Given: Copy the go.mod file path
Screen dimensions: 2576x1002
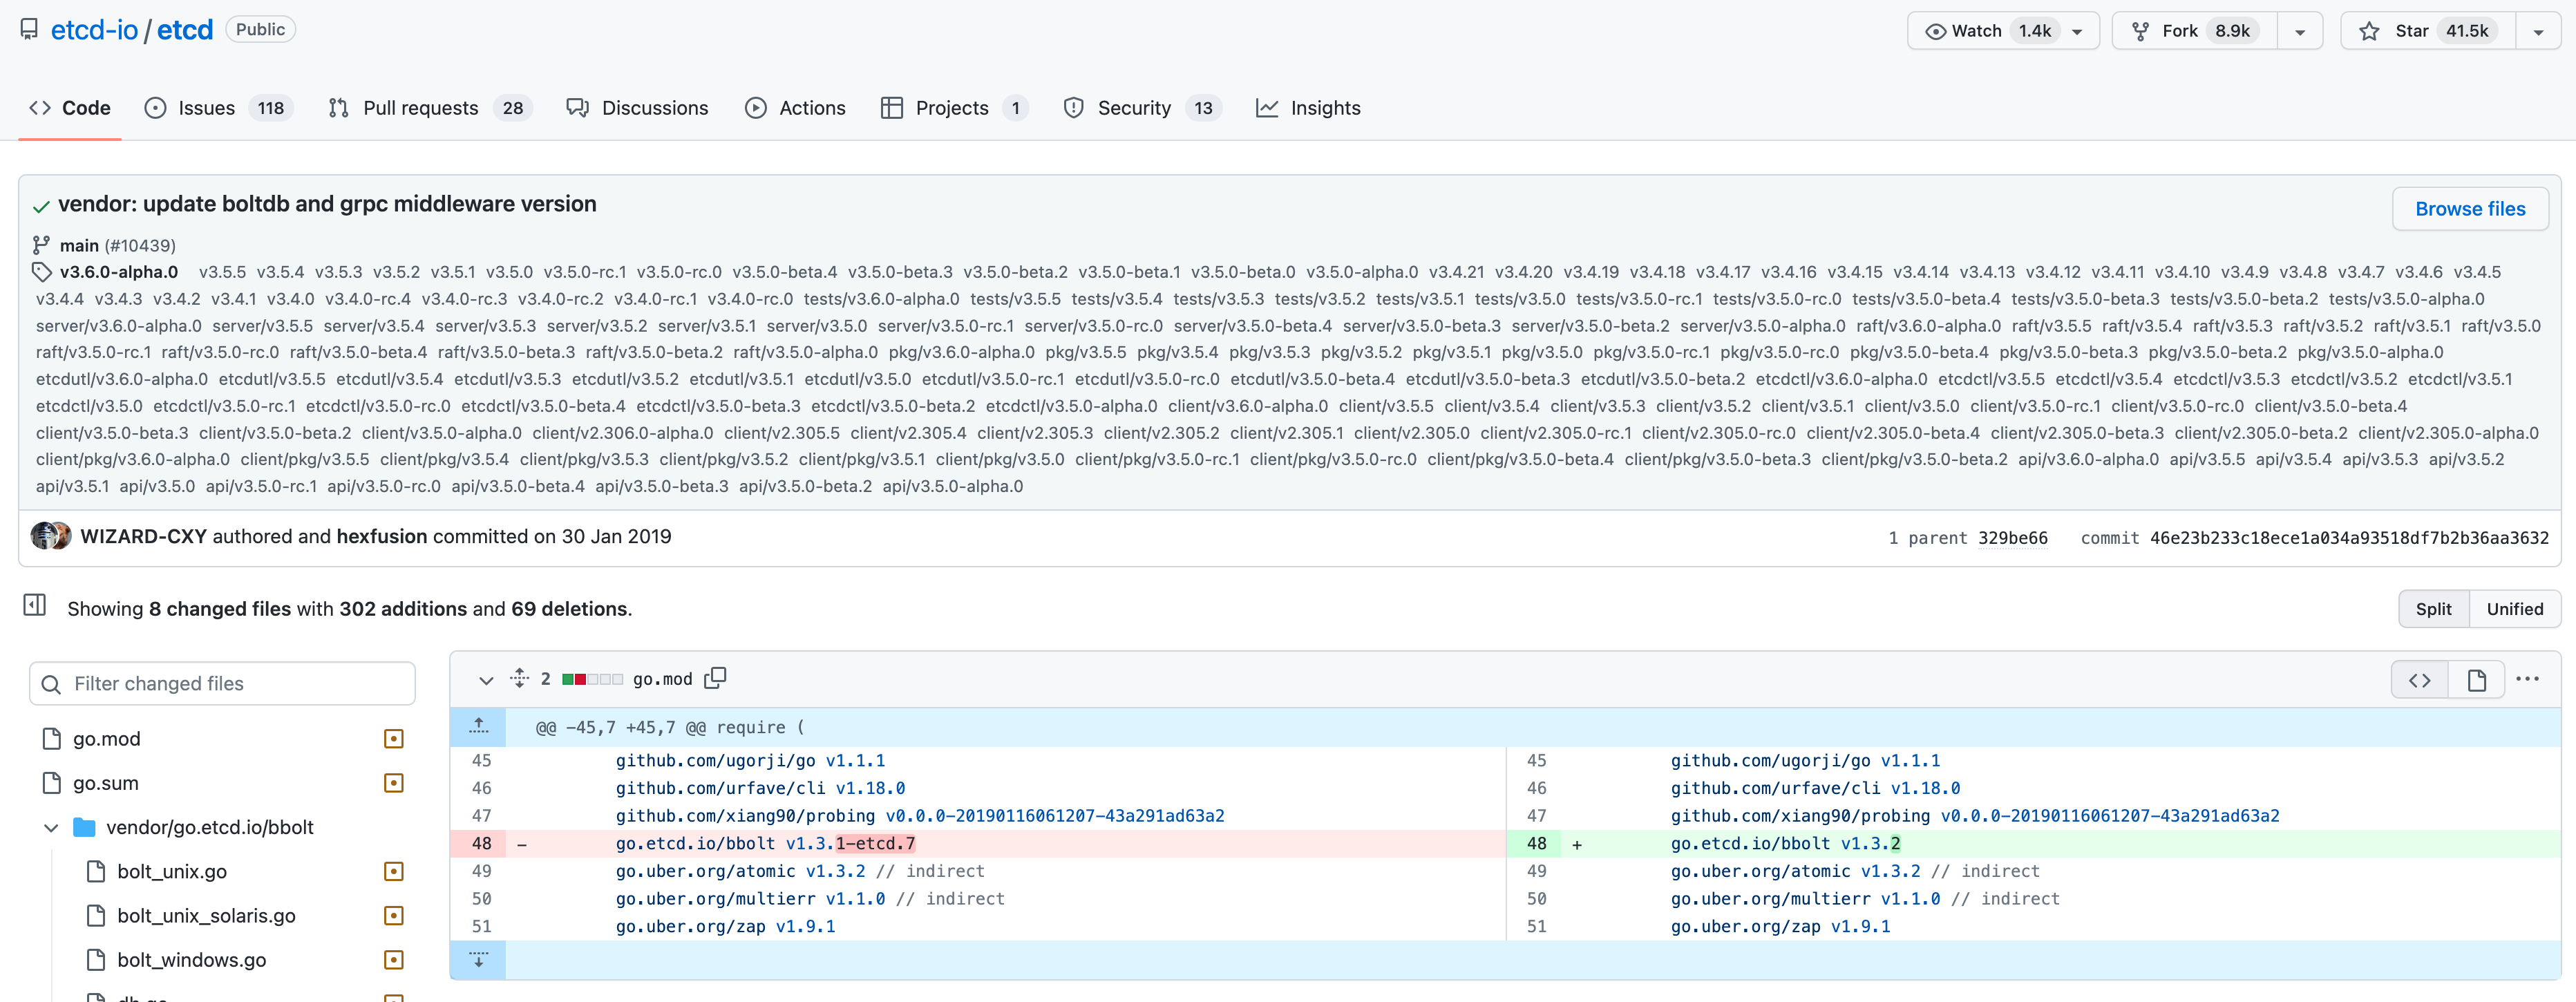Looking at the screenshot, I should (715, 678).
